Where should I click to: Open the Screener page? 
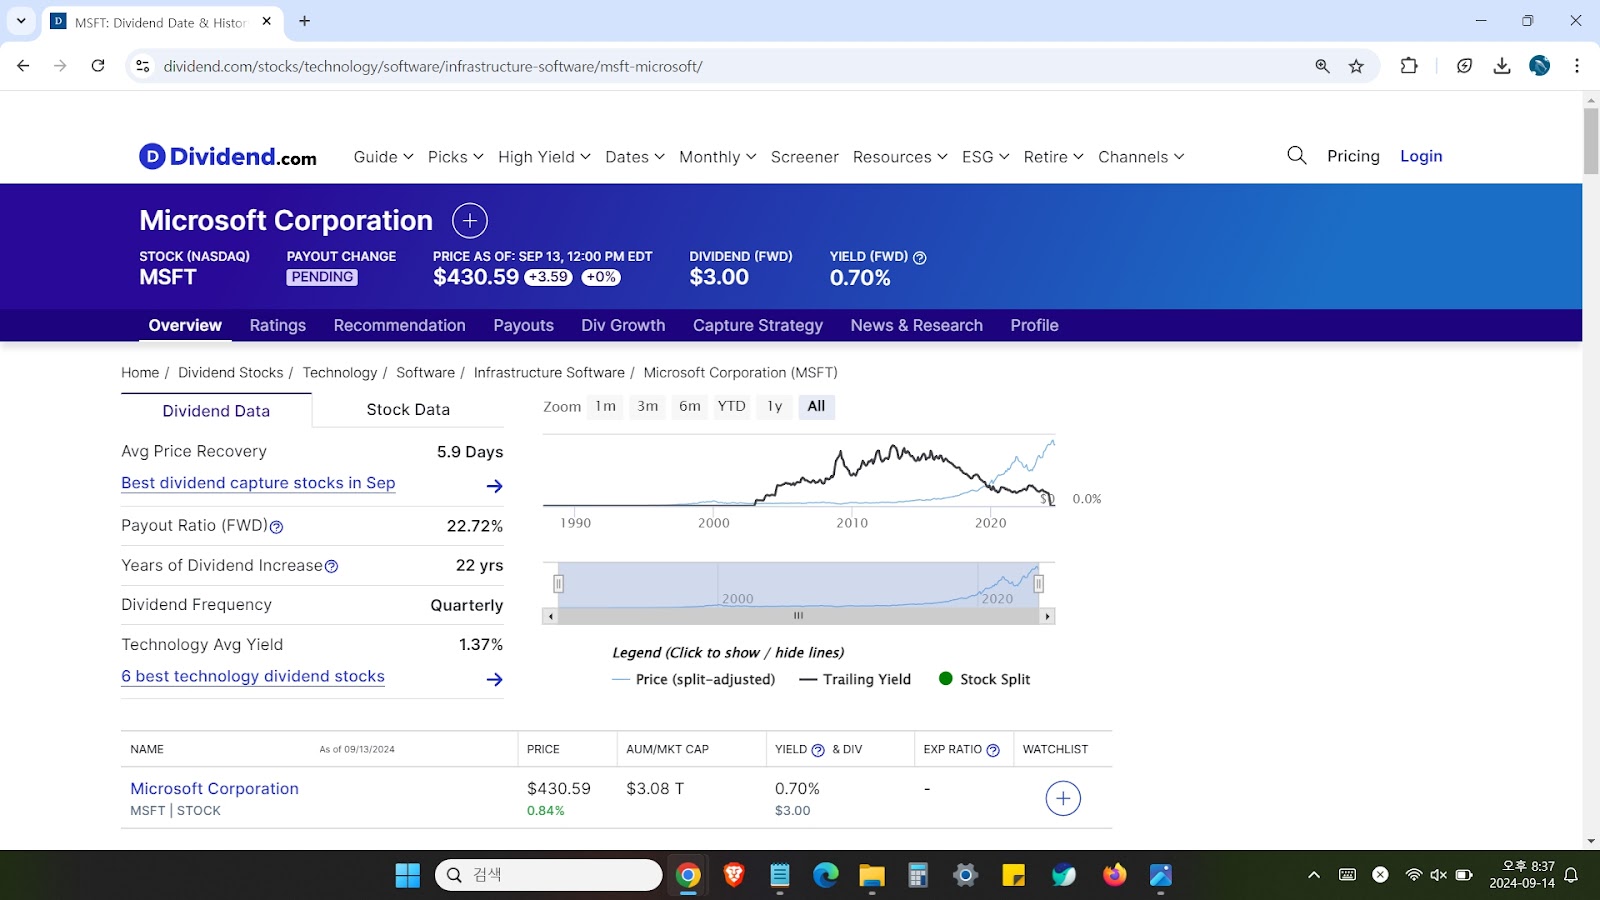[804, 157]
